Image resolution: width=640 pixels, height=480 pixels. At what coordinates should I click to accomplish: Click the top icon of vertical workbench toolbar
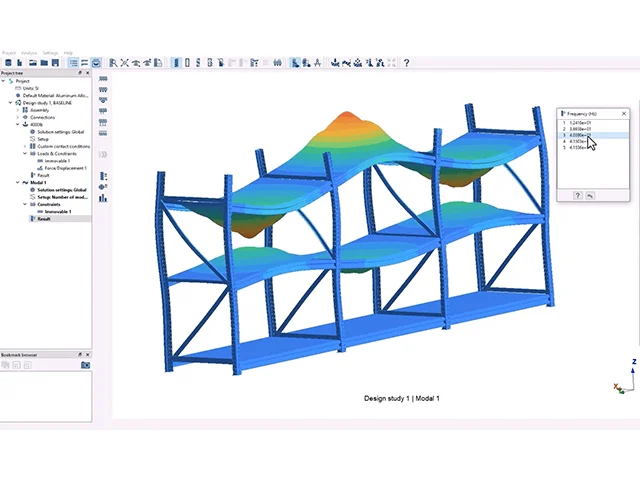coord(103,79)
